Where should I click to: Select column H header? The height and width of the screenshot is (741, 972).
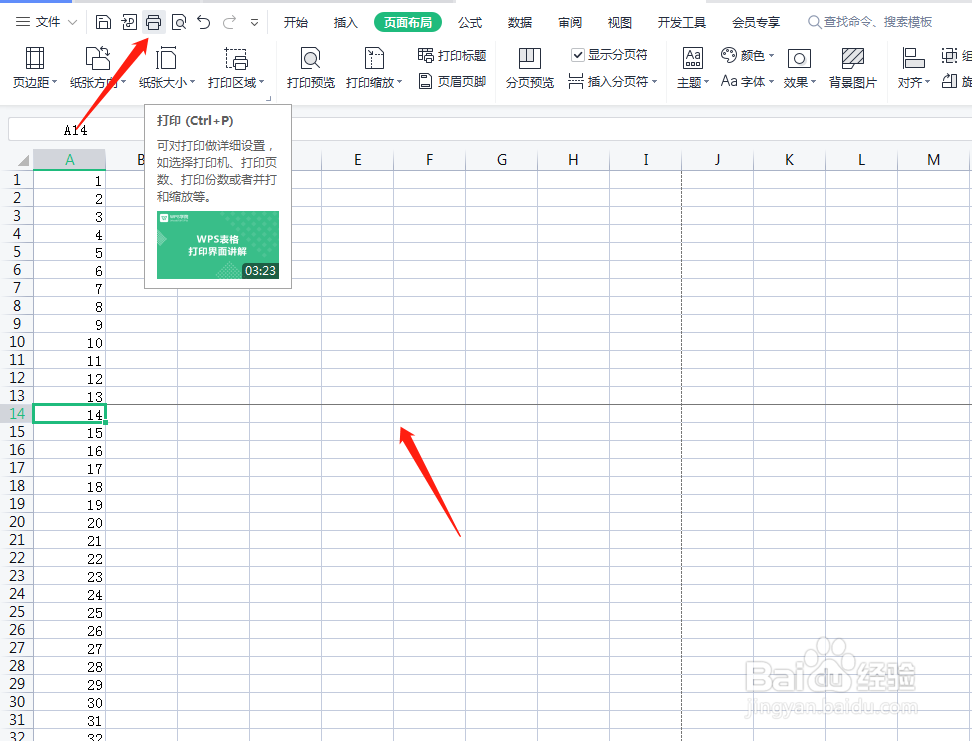tap(573, 160)
